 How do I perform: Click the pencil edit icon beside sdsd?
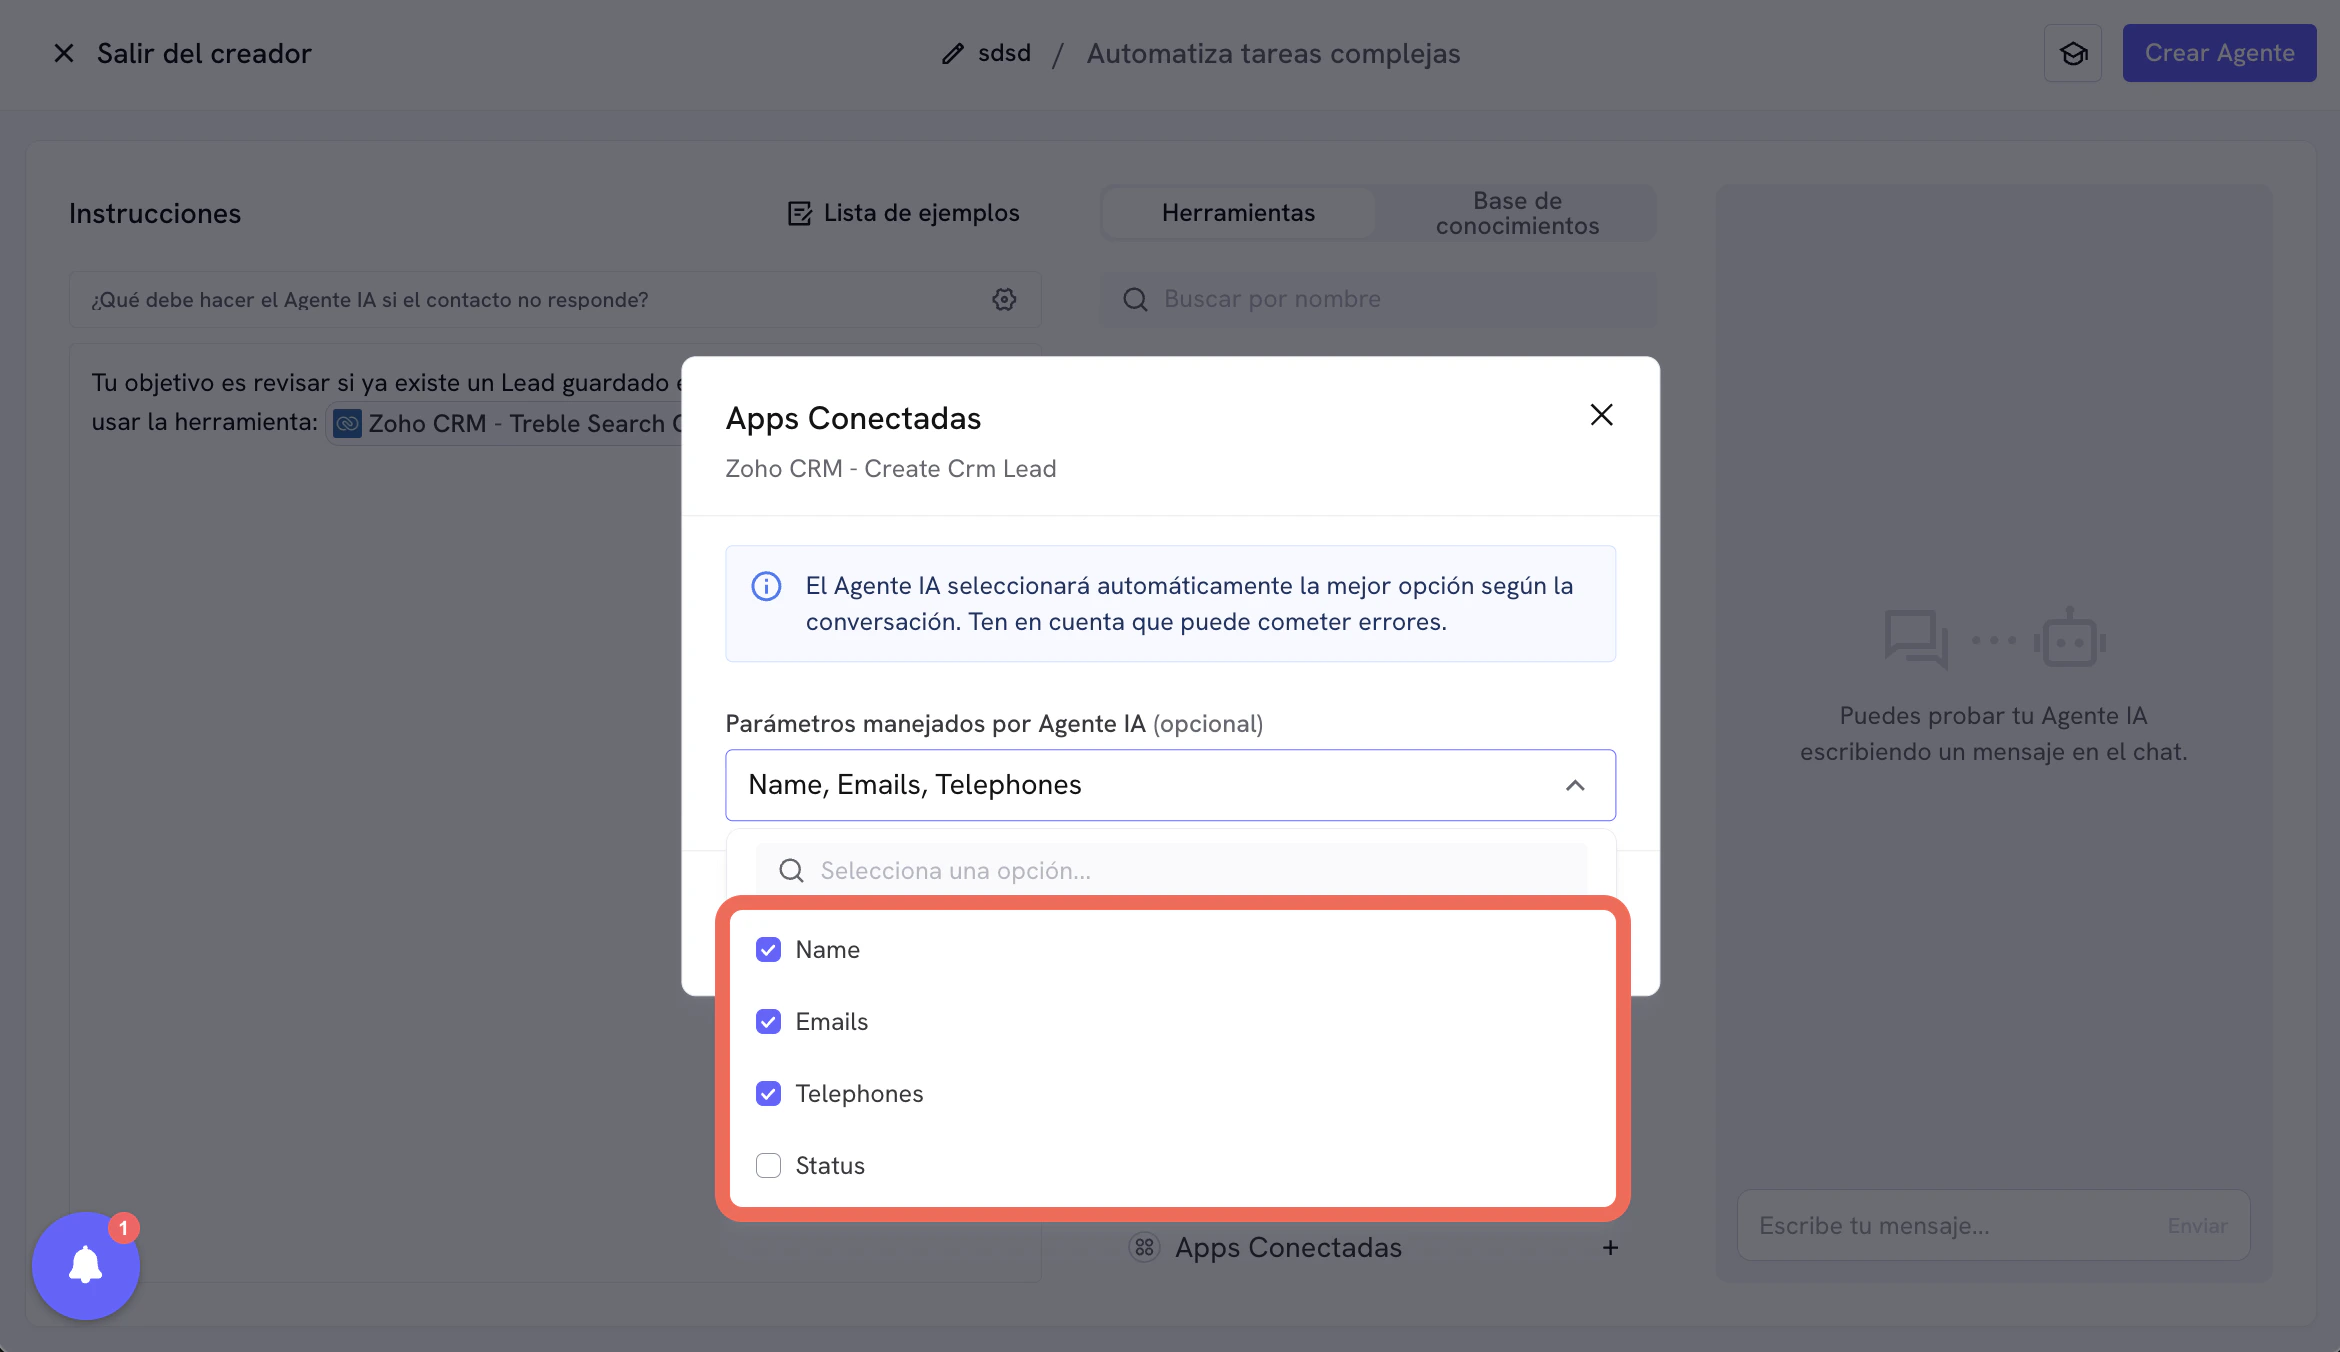pyautogui.click(x=952, y=54)
